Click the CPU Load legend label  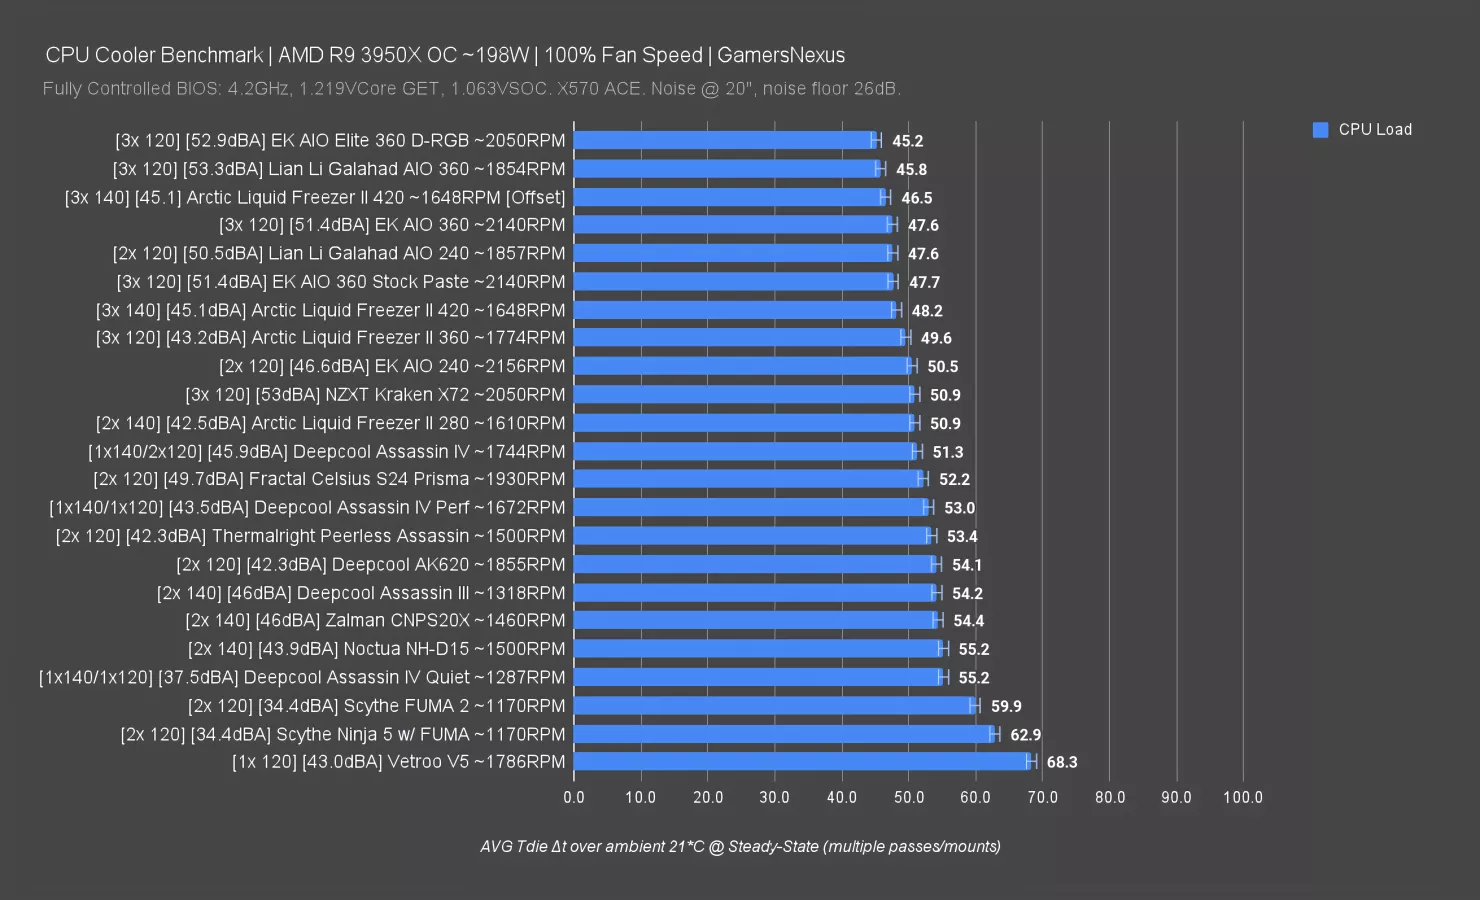click(x=1375, y=130)
